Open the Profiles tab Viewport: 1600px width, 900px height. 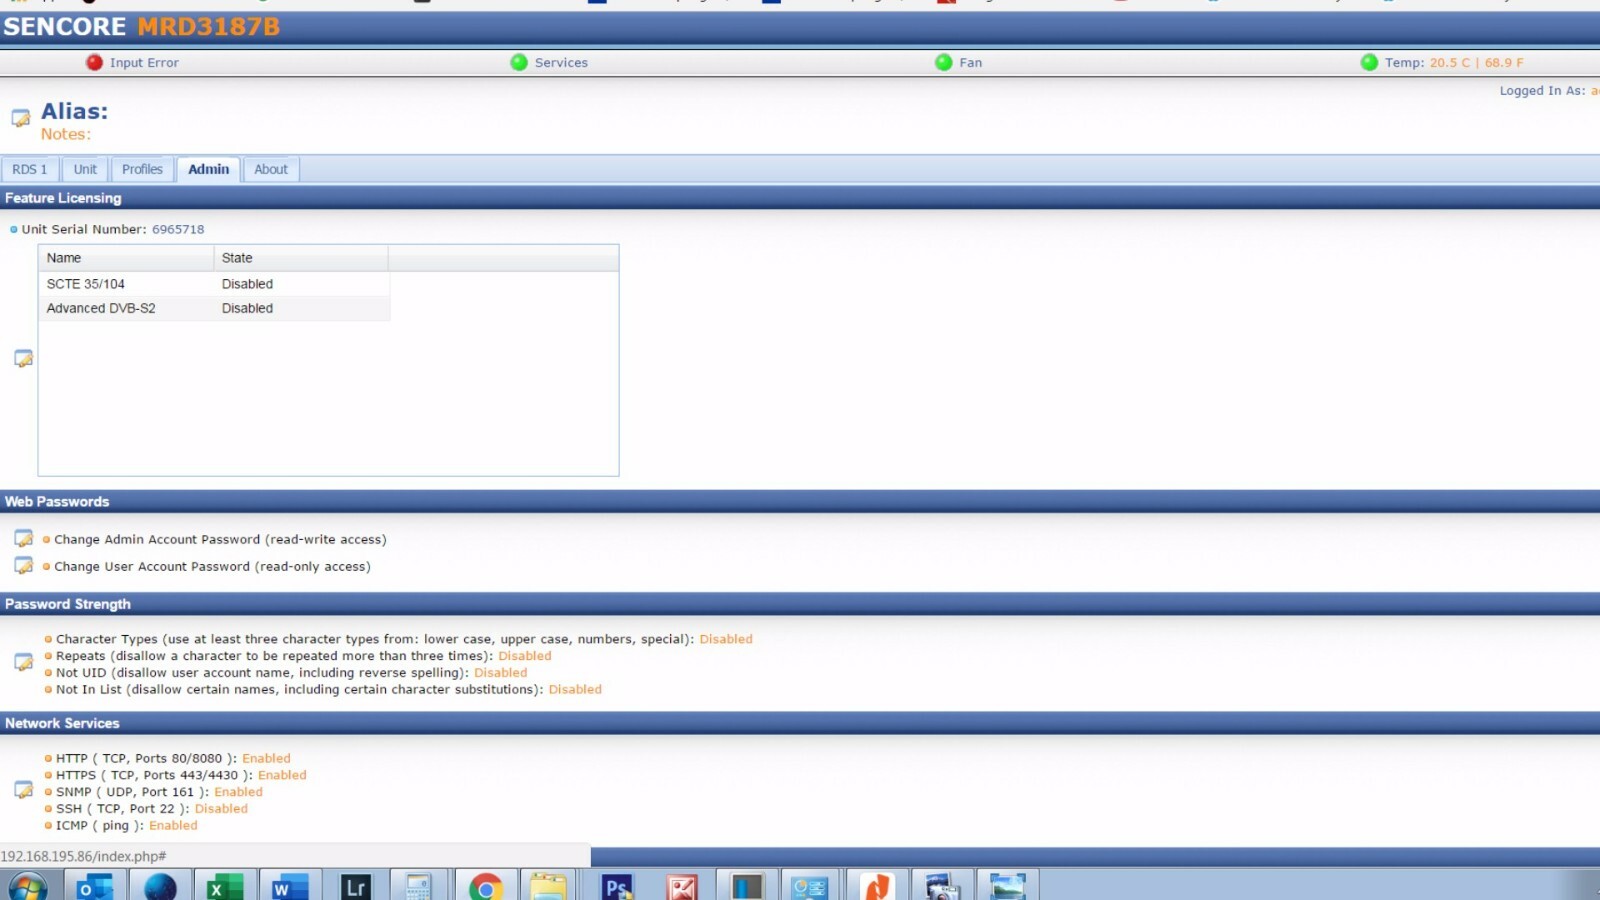click(x=142, y=169)
